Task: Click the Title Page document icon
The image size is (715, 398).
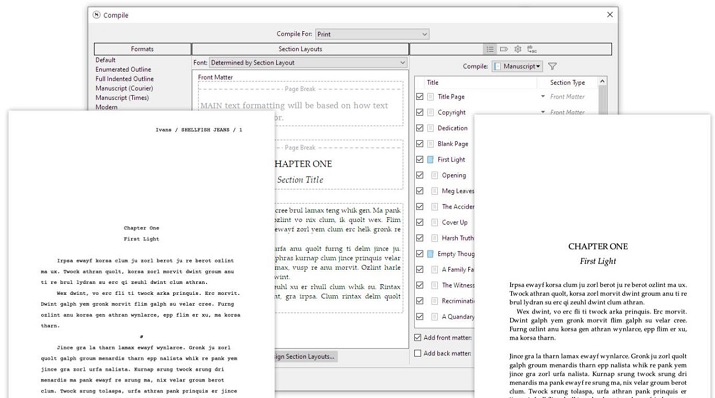Action: point(430,97)
